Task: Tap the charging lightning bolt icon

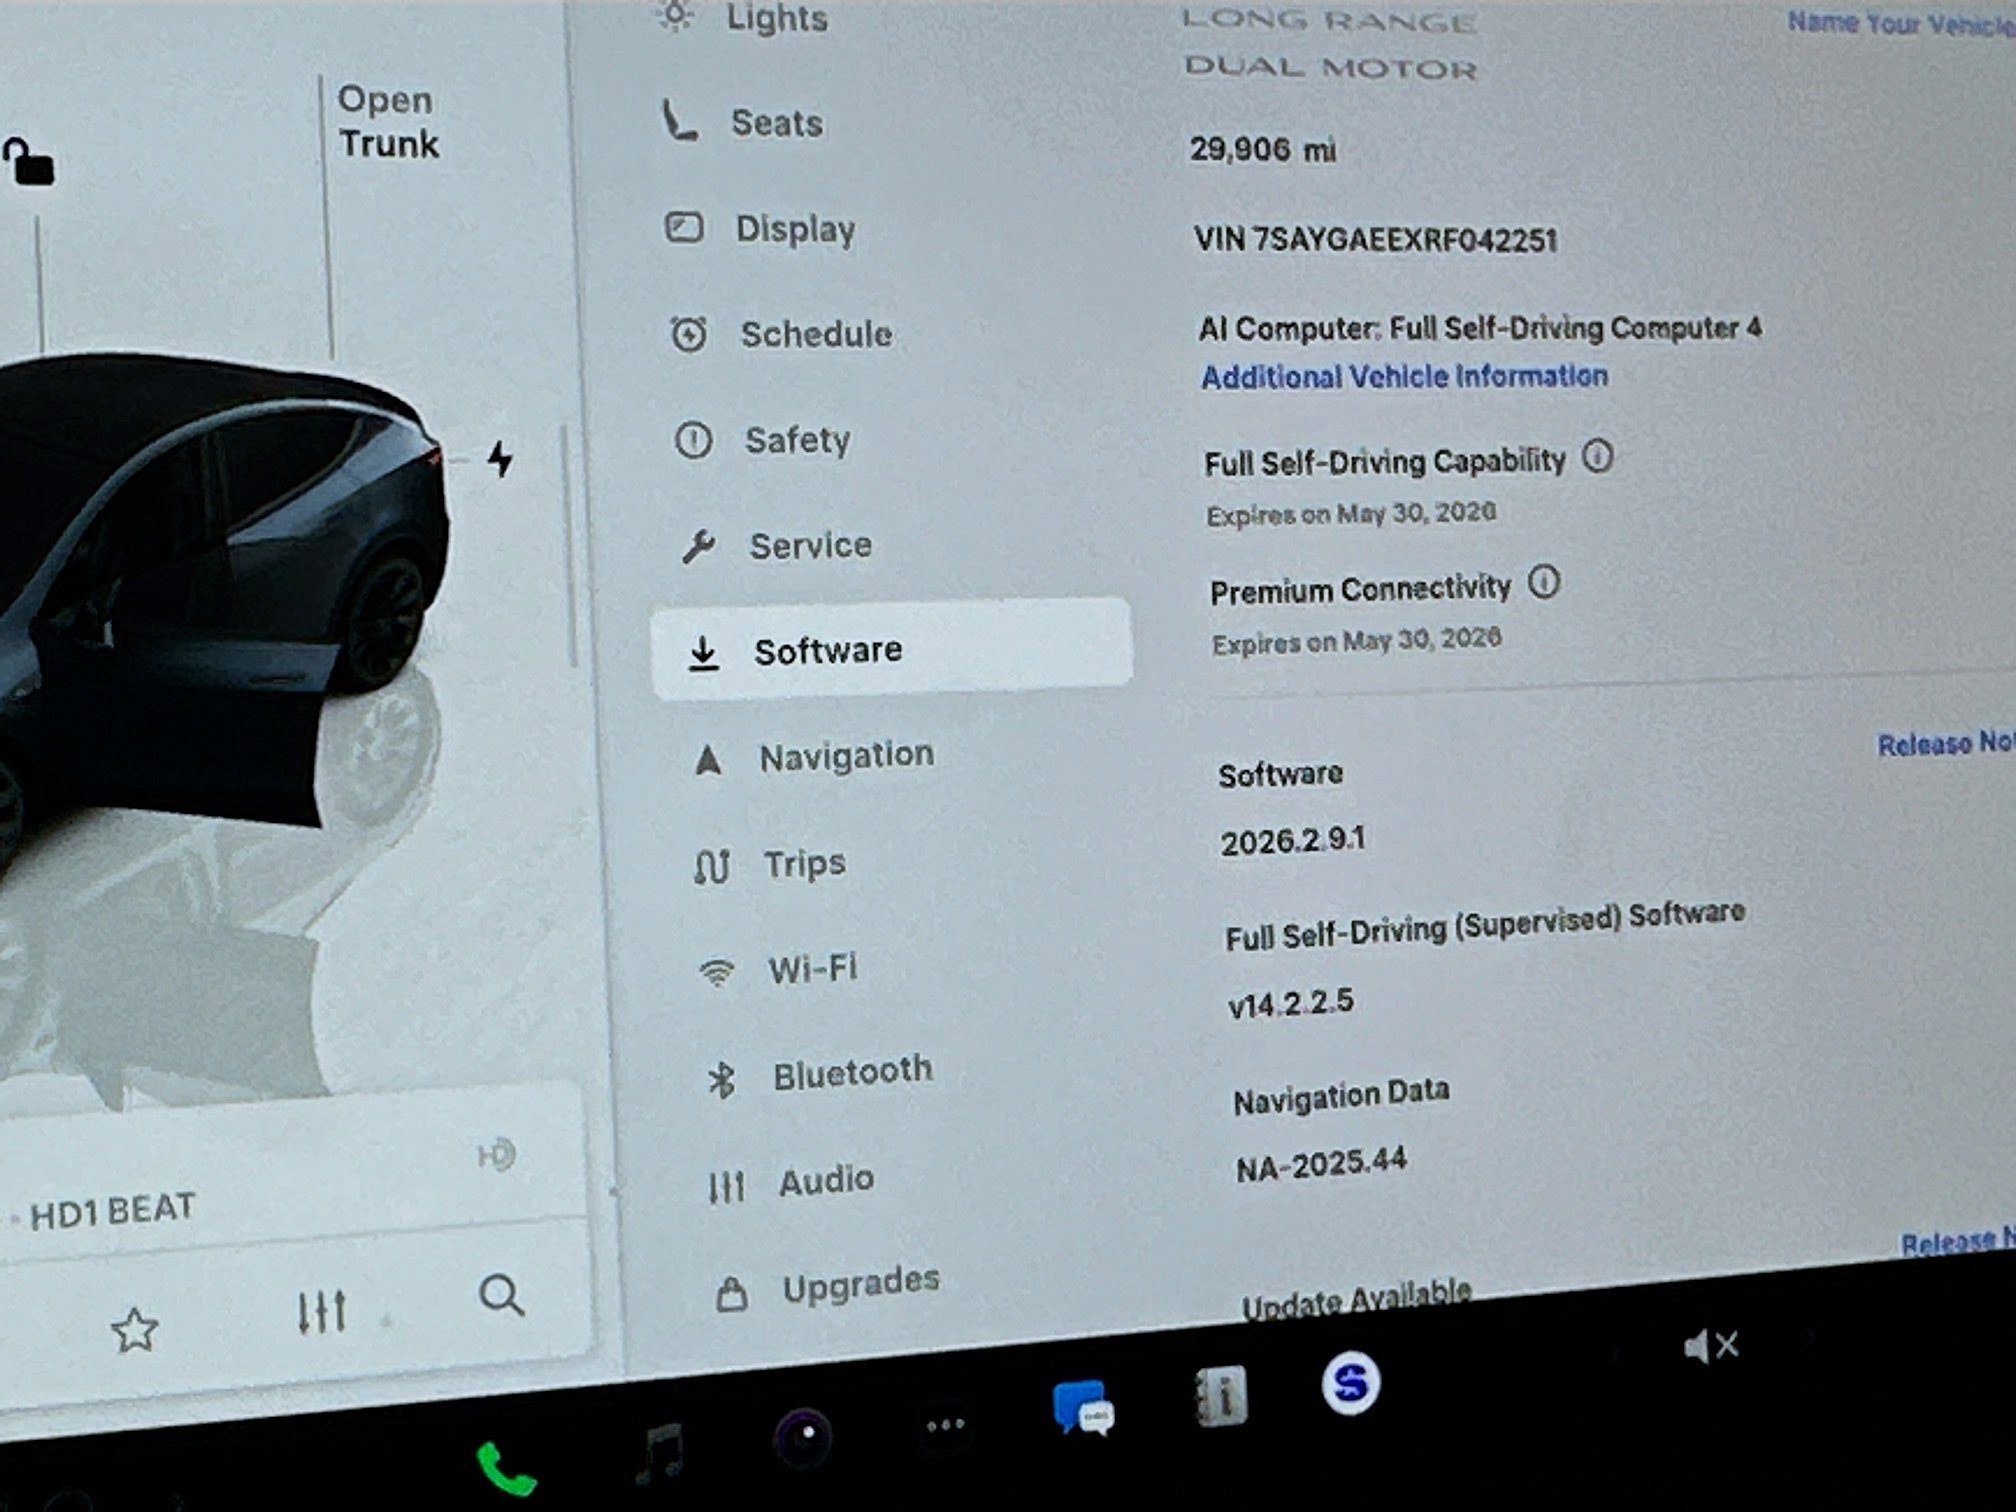Action: [500, 458]
